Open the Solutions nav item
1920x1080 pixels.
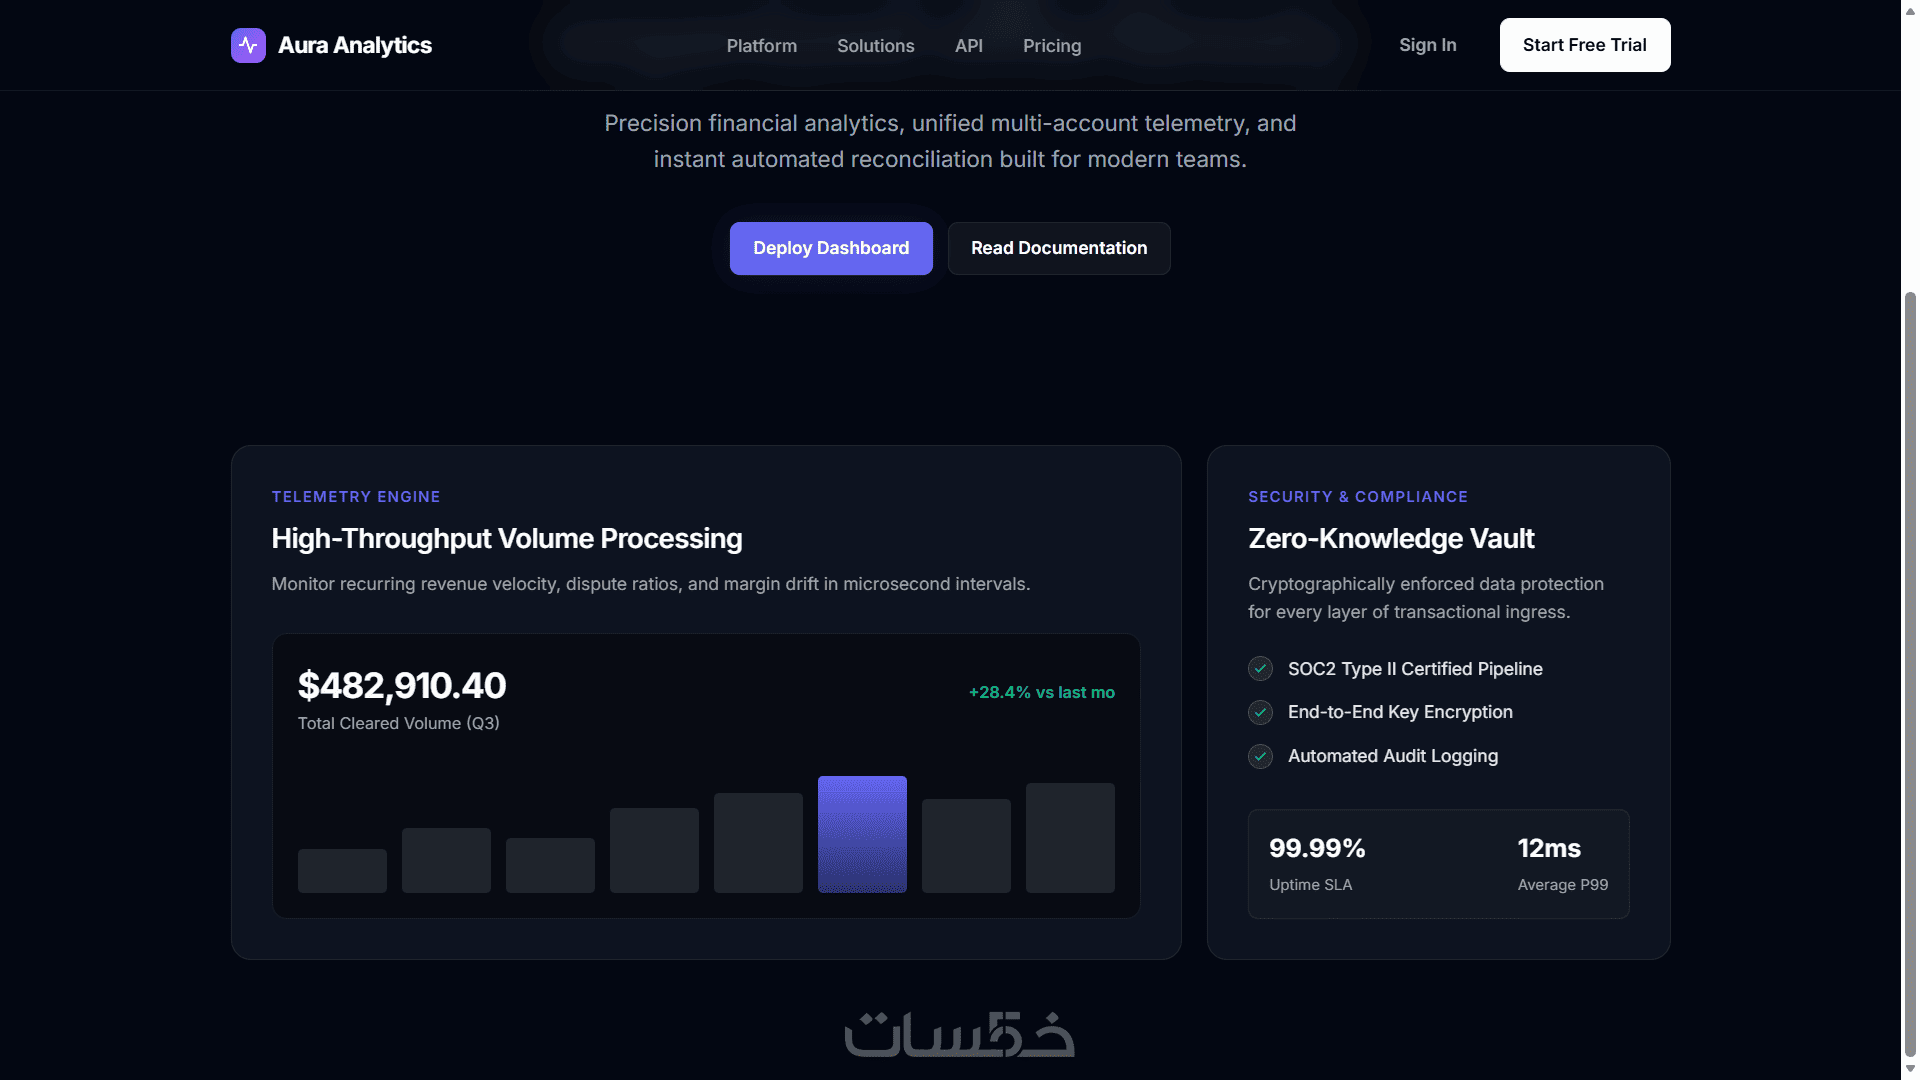[x=875, y=46]
